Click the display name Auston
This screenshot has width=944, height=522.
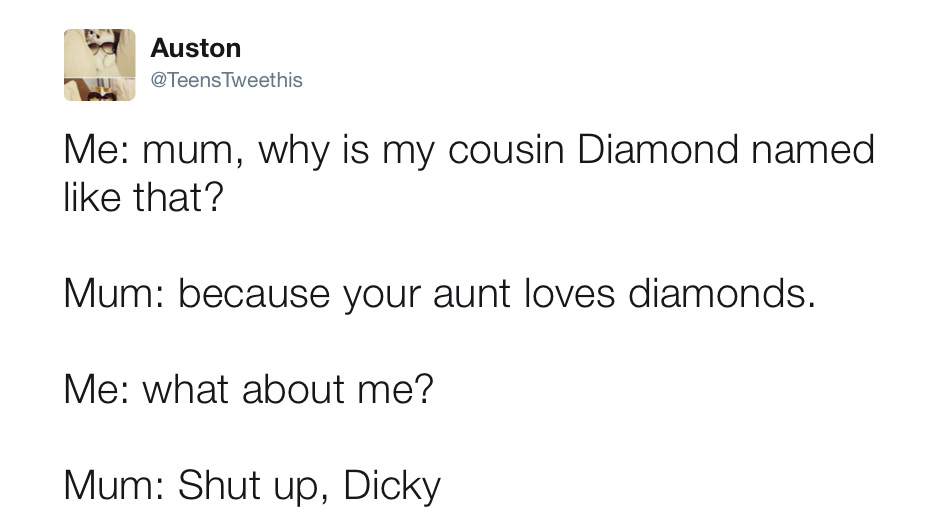point(196,48)
